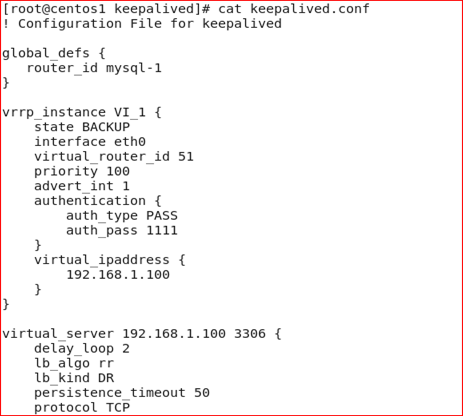Image resolution: width=463 pixels, height=416 pixels.
Task: Click the authentication block opening line
Action: (98, 201)
